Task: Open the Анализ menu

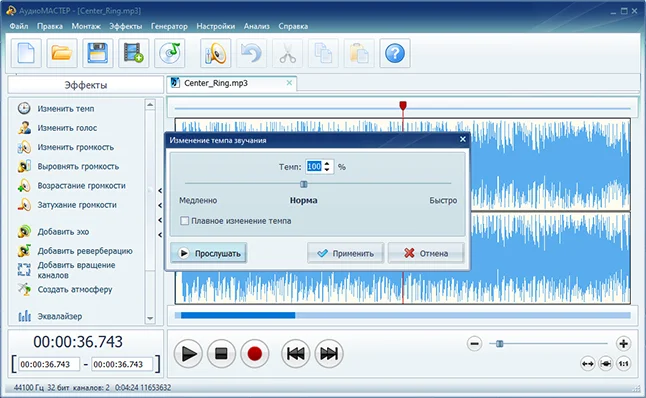Action: coord(257,26)
